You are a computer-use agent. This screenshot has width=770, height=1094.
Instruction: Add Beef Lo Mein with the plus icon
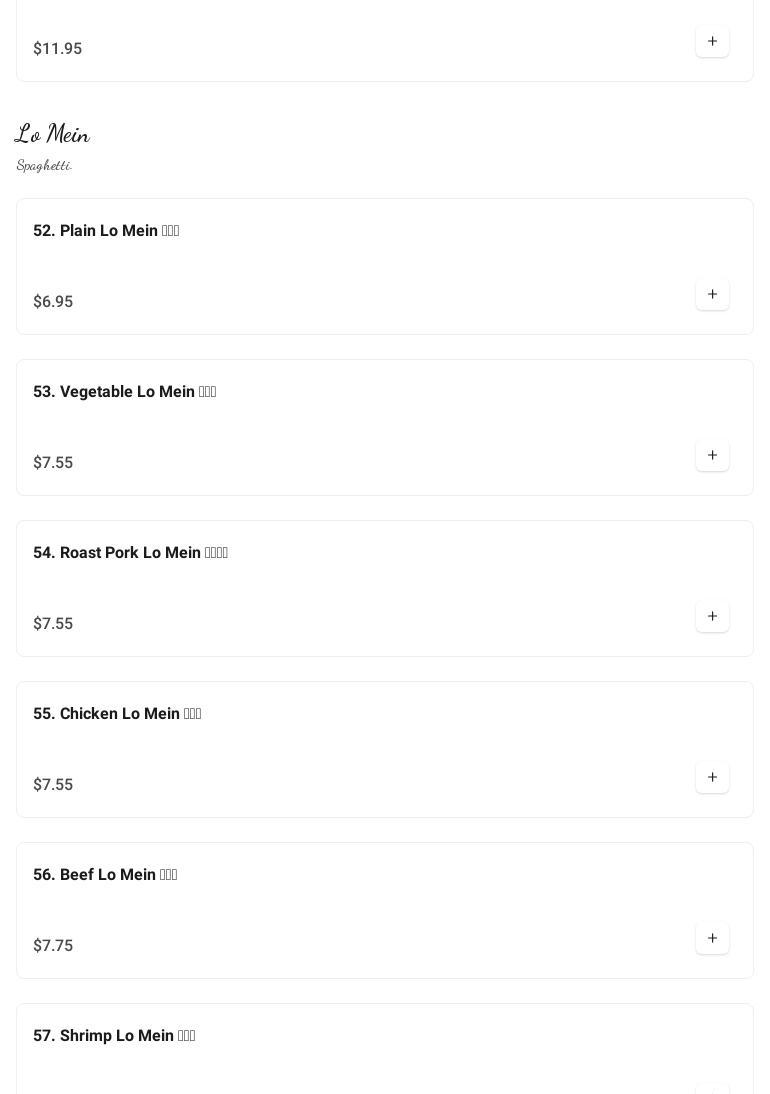coord(712,939)
